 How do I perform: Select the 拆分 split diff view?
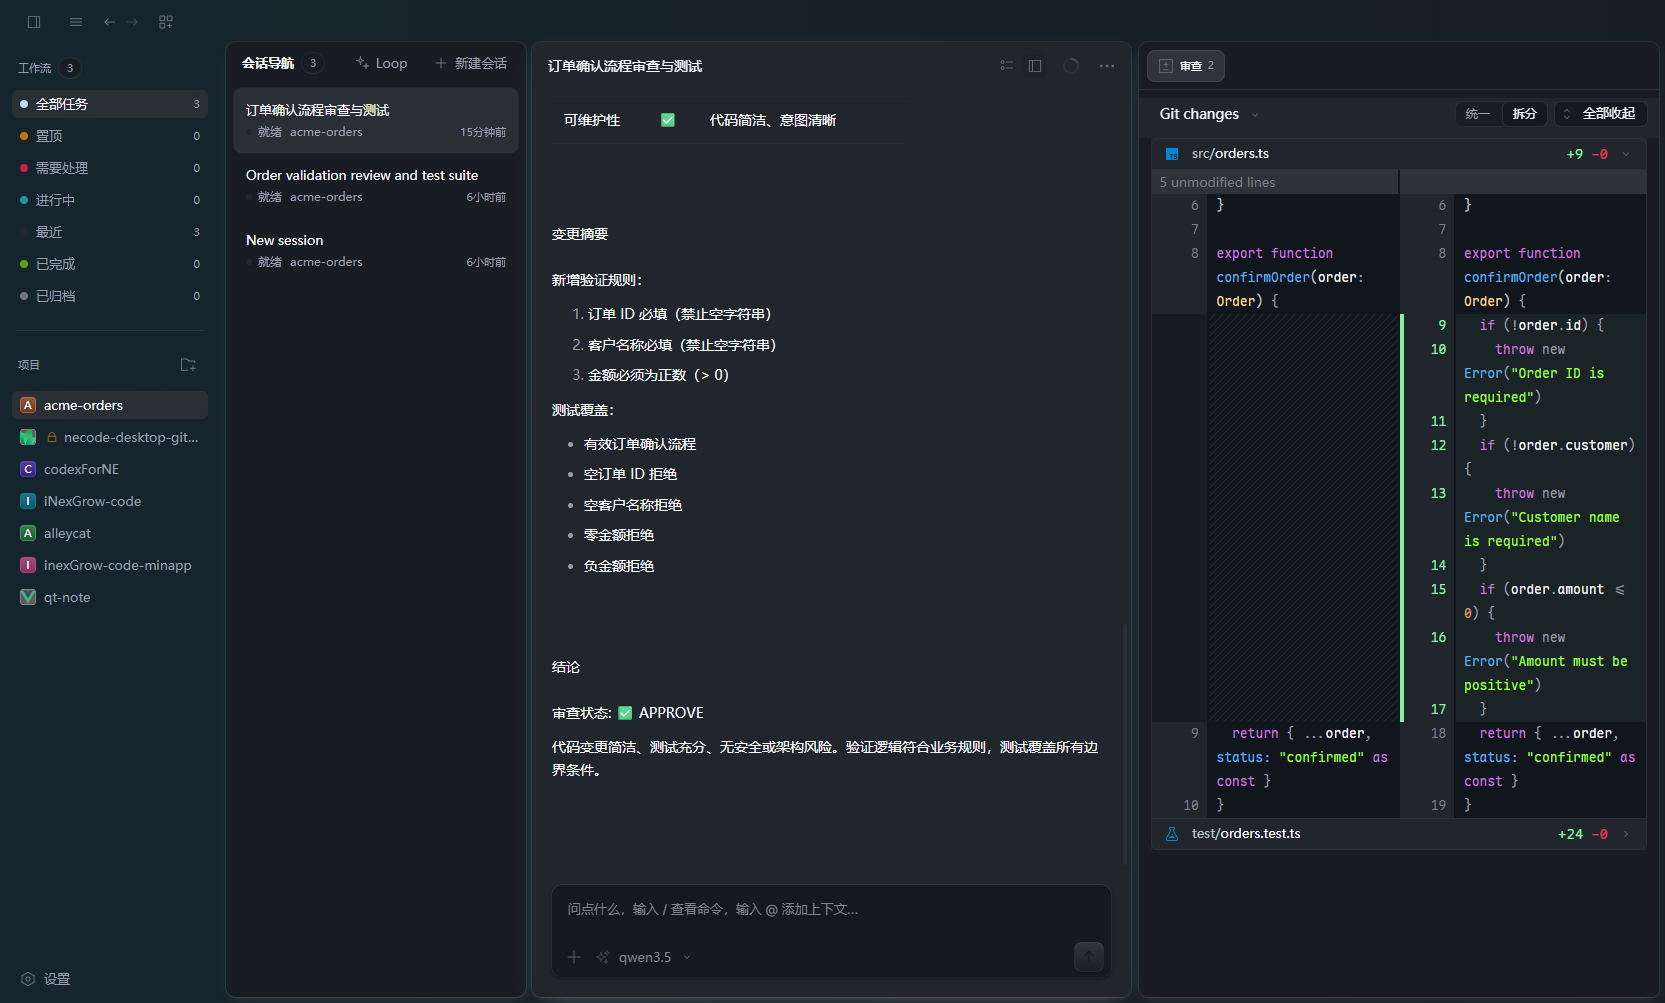coord(1524,114)
